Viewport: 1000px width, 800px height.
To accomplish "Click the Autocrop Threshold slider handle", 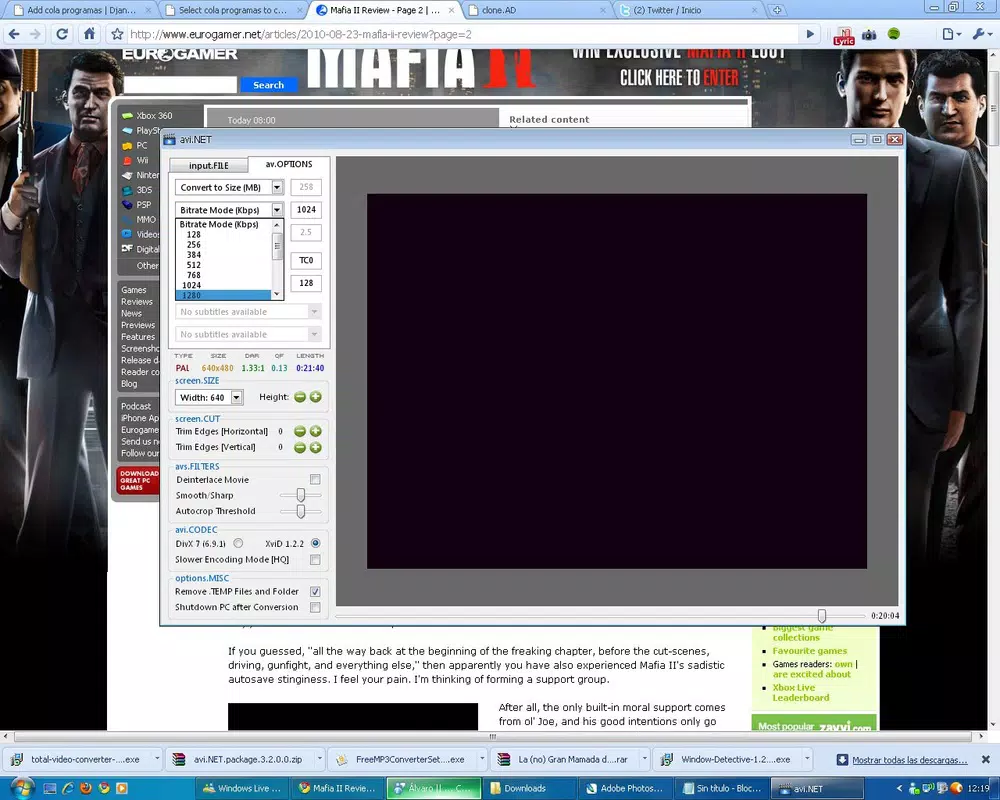I will coord(300,511).
